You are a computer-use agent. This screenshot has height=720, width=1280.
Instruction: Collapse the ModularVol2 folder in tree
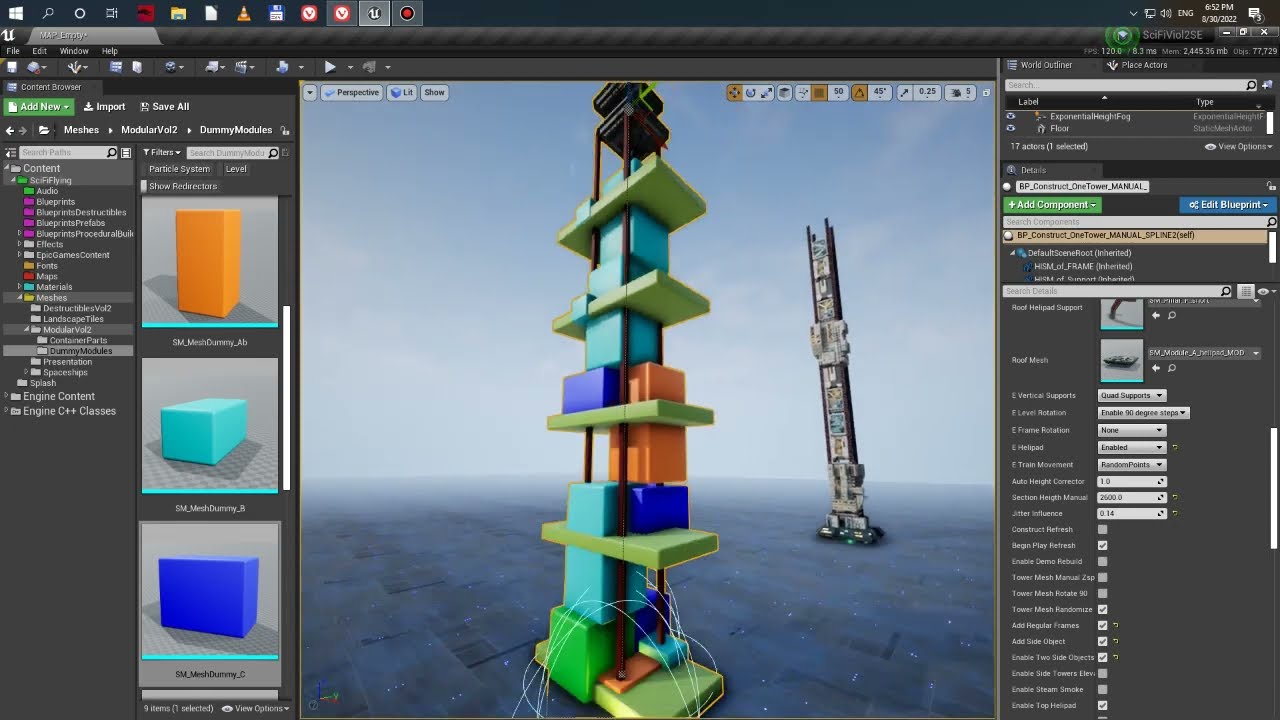pyautogui.click(x=28, y=330)
